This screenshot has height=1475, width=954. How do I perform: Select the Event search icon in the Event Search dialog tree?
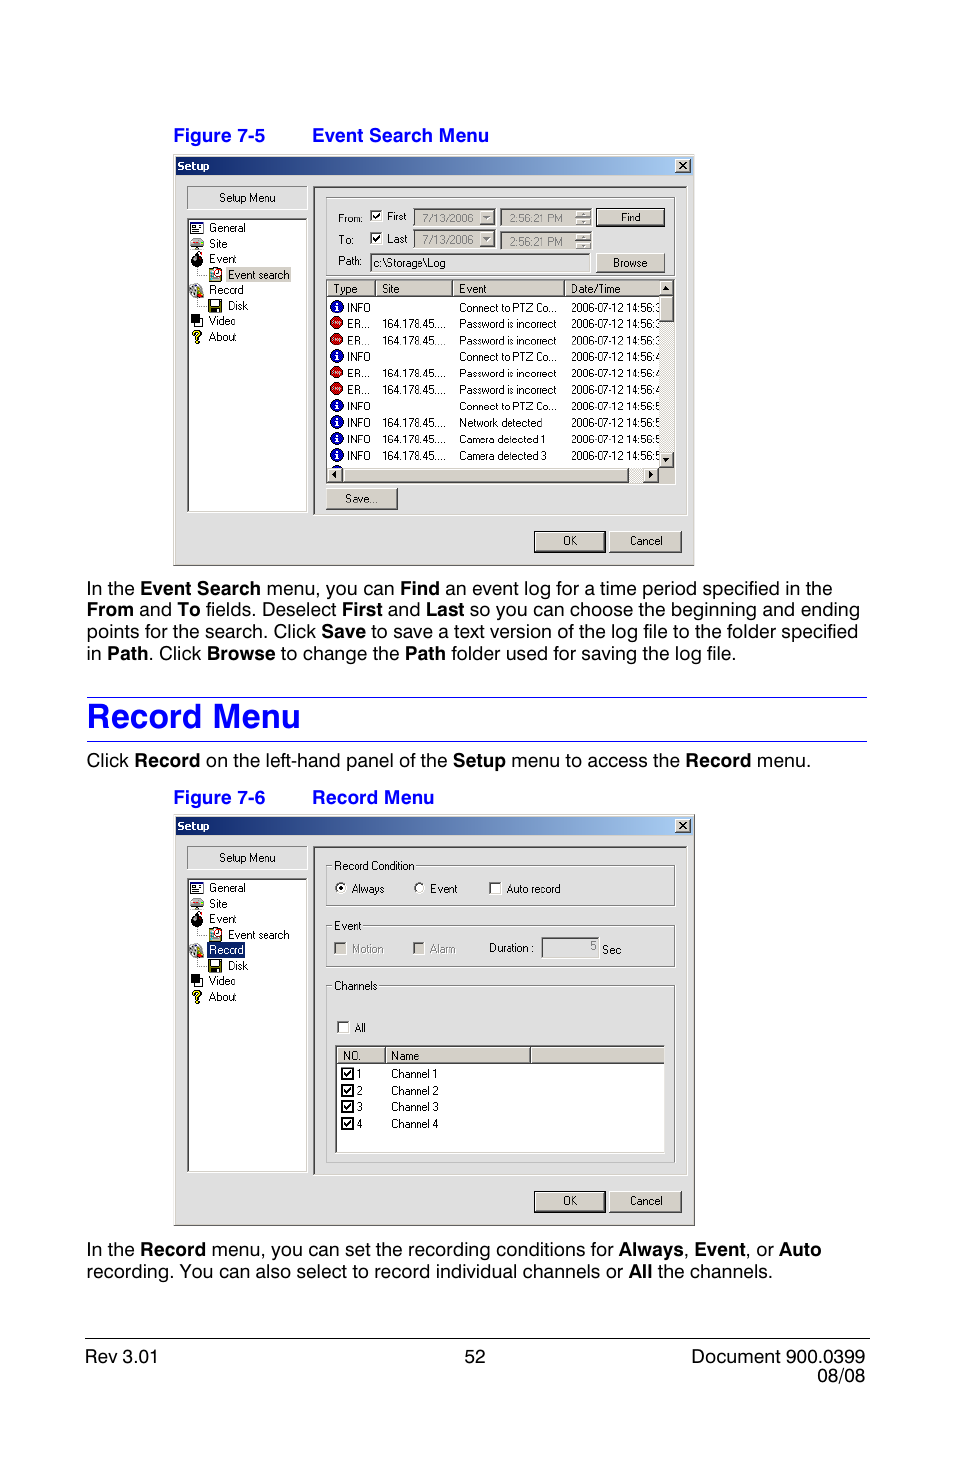pos(216,274)
